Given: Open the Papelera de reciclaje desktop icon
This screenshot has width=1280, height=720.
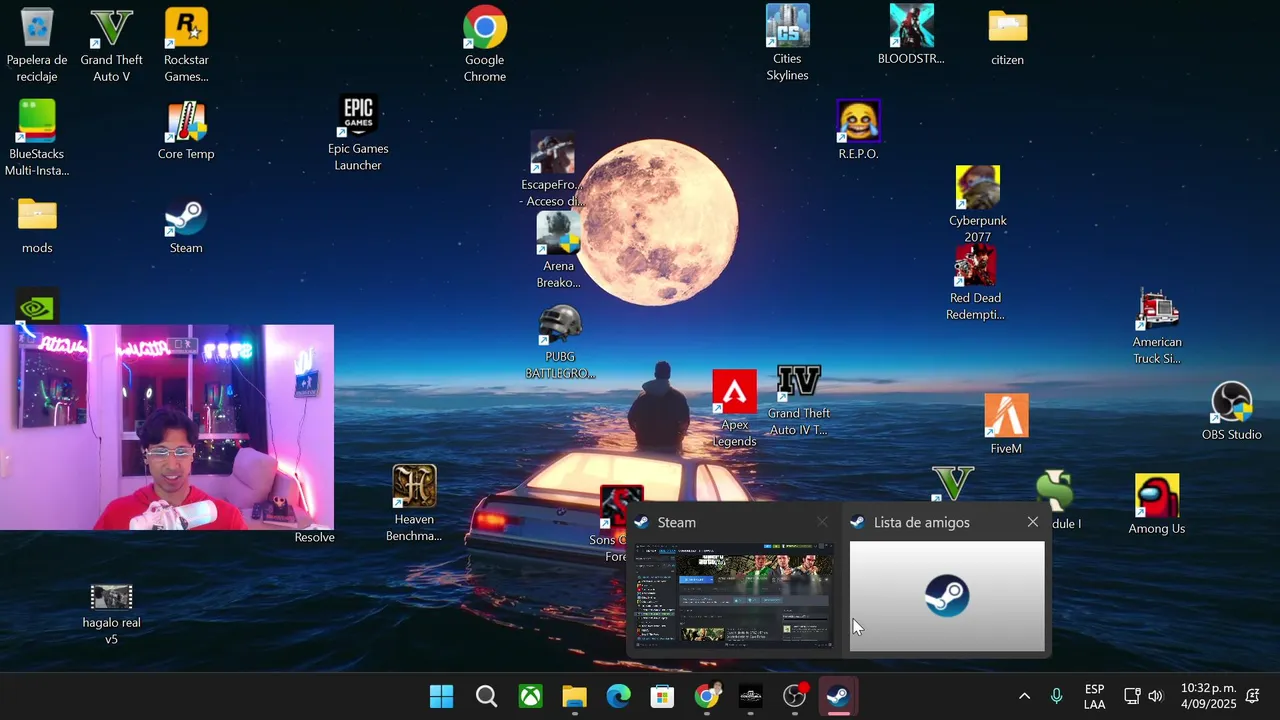Looking at the screenshot, I should coord(37,45).
